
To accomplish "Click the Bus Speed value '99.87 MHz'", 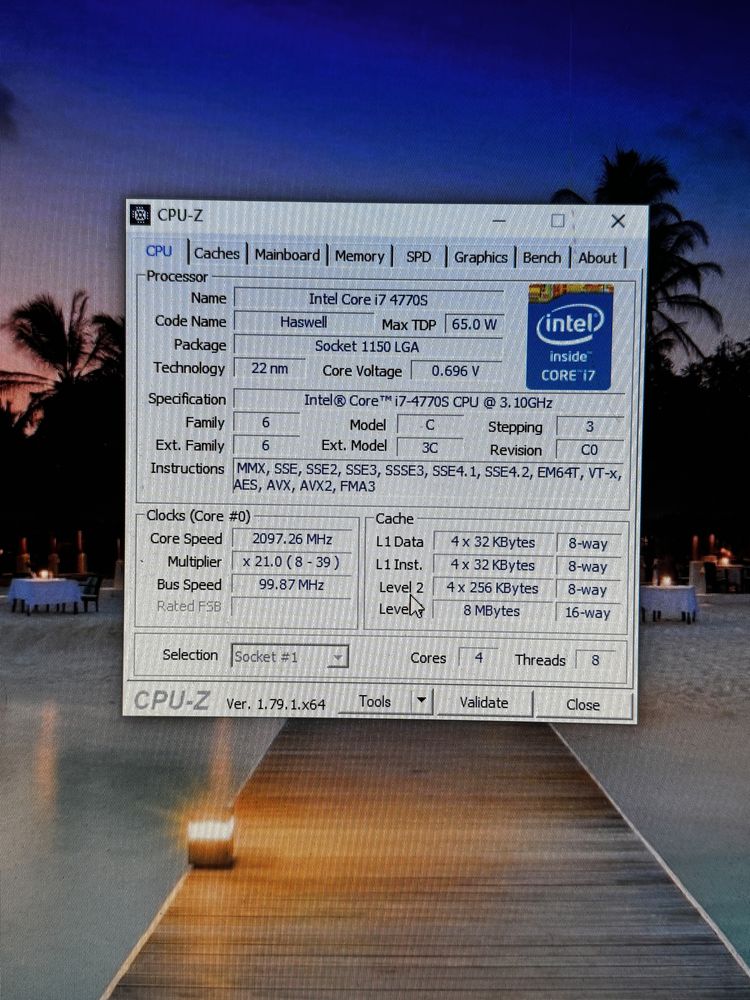I will click(x=291, y=584).
